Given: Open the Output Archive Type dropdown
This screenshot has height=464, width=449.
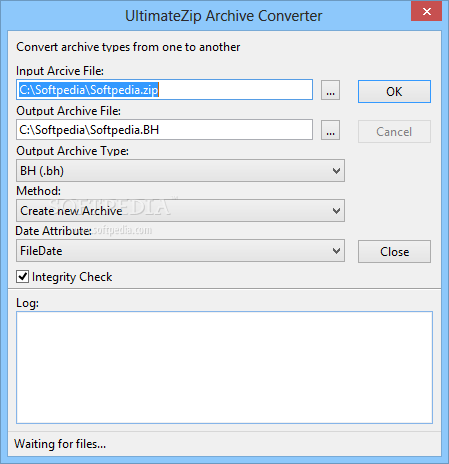Looking at the screenshot, I should click(180, 171).
